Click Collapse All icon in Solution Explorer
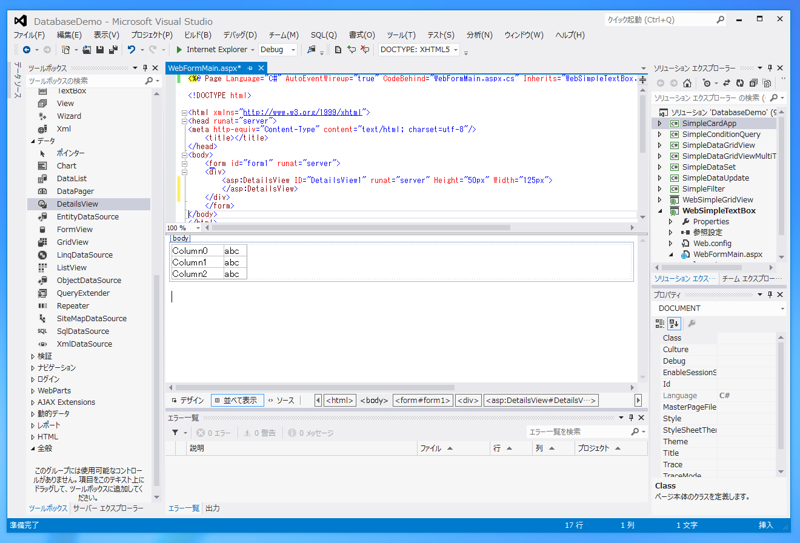 click(x=754, y=83)
